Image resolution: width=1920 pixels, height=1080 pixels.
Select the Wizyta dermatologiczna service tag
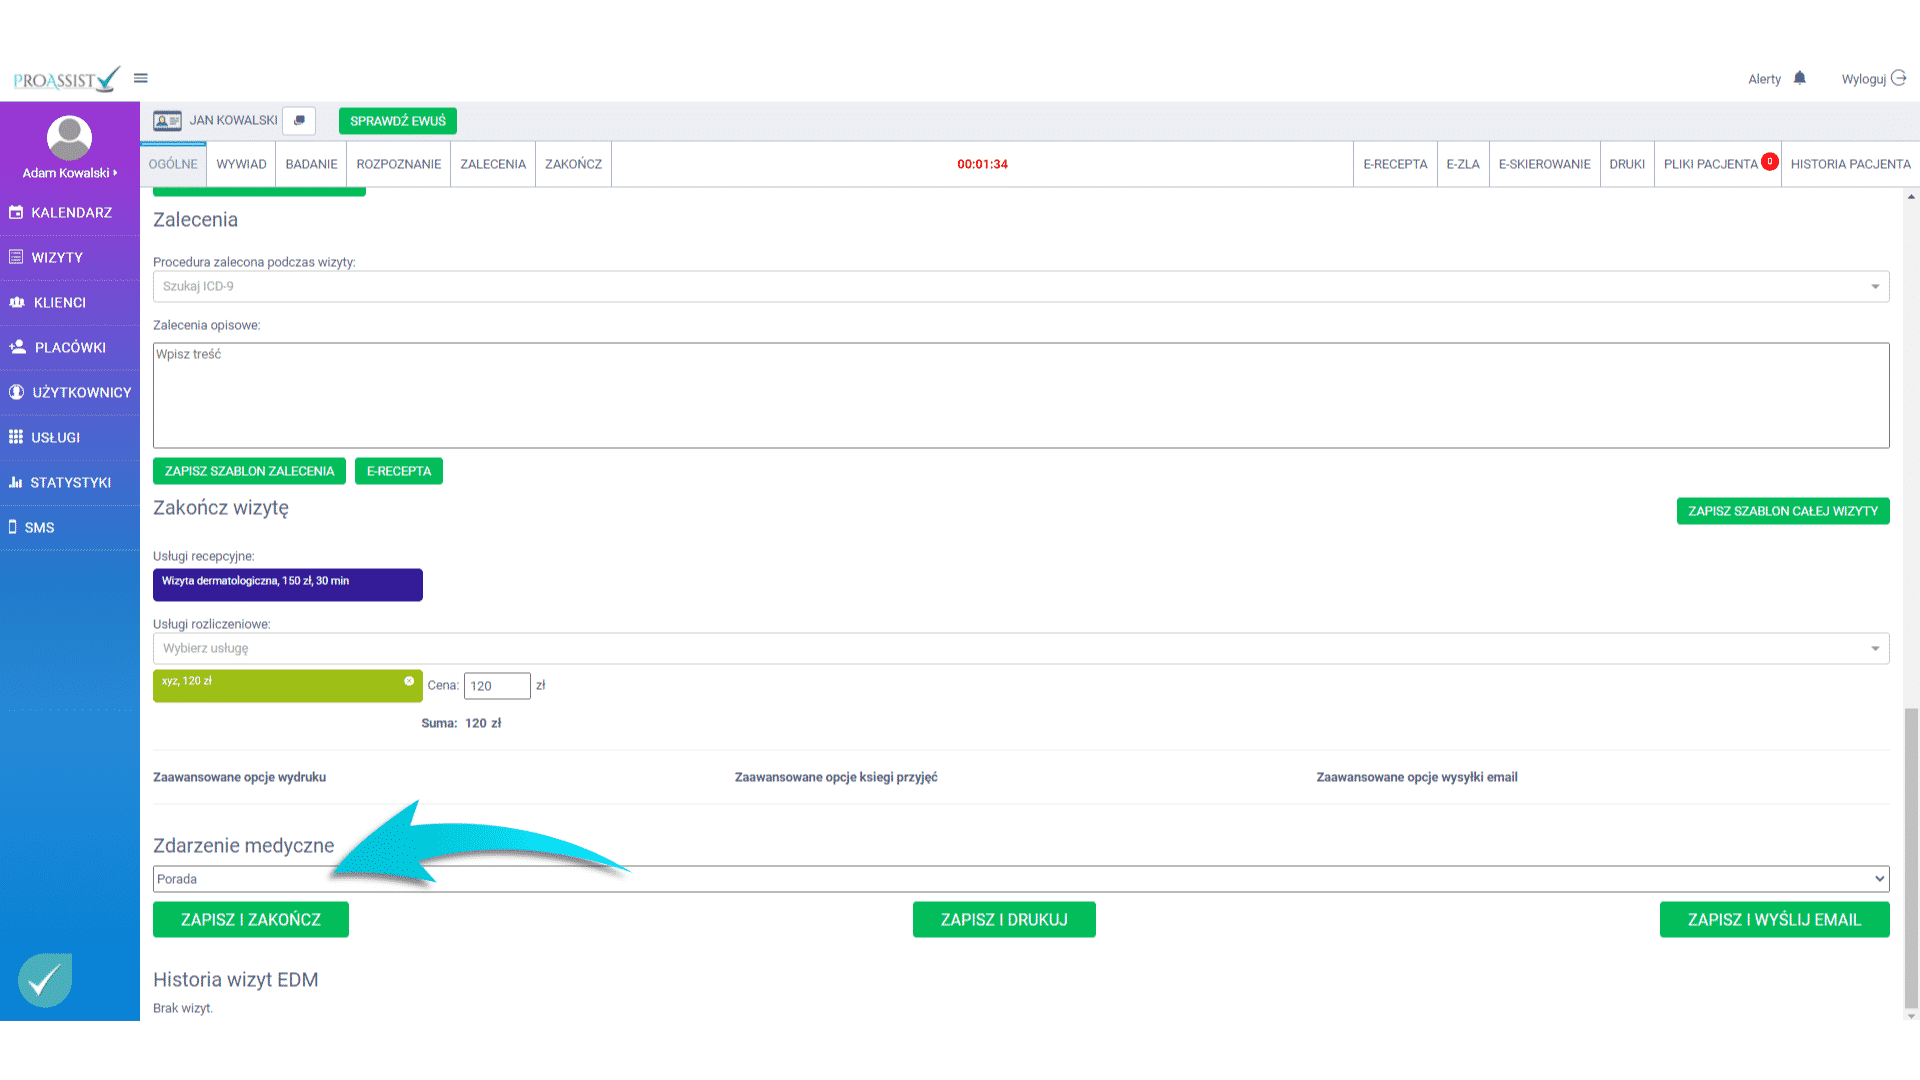coord(288,585)
